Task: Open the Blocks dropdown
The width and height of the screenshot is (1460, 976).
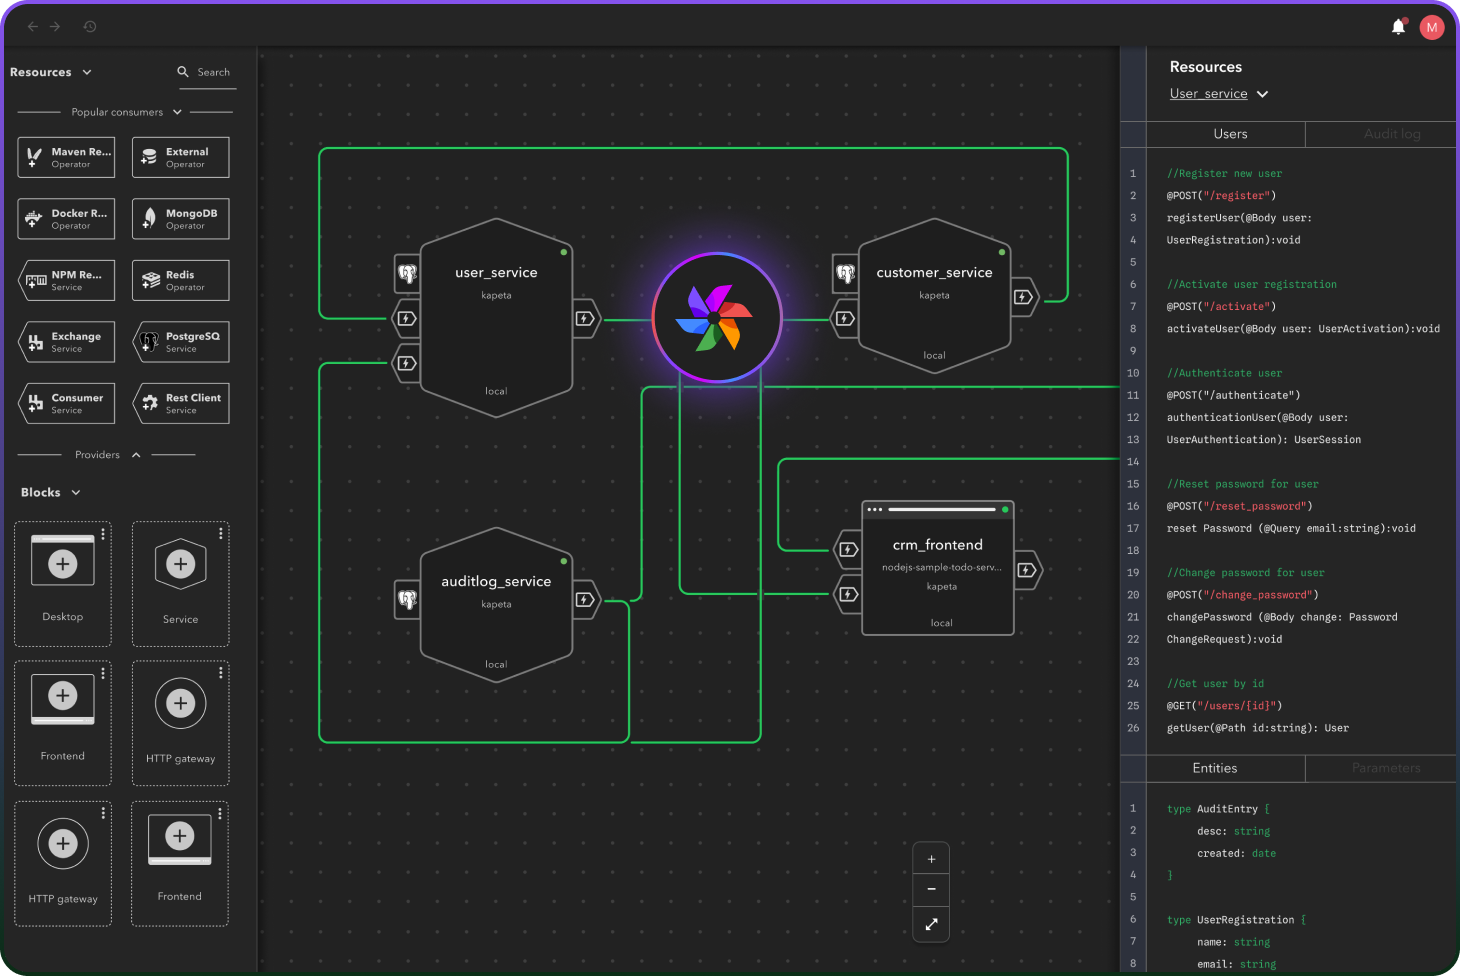Action: click(x=51, y=492)
